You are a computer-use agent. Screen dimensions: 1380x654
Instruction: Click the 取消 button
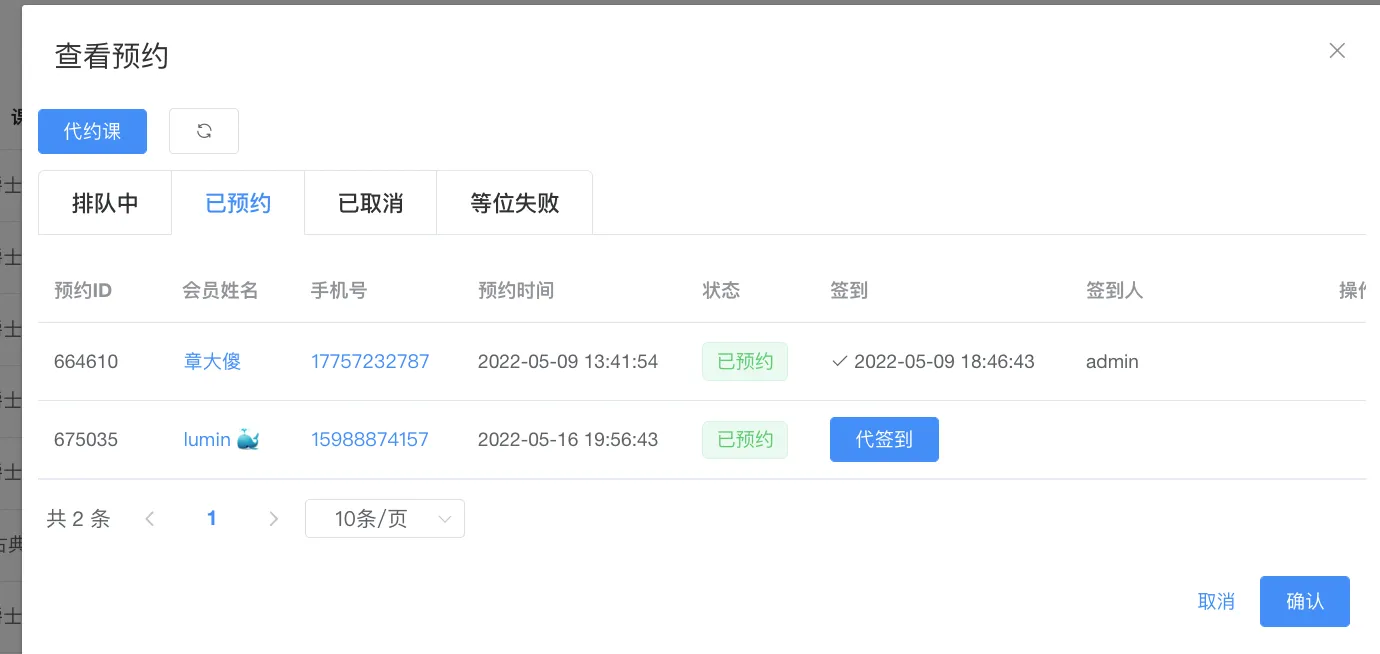click(x=1216, y=601)
